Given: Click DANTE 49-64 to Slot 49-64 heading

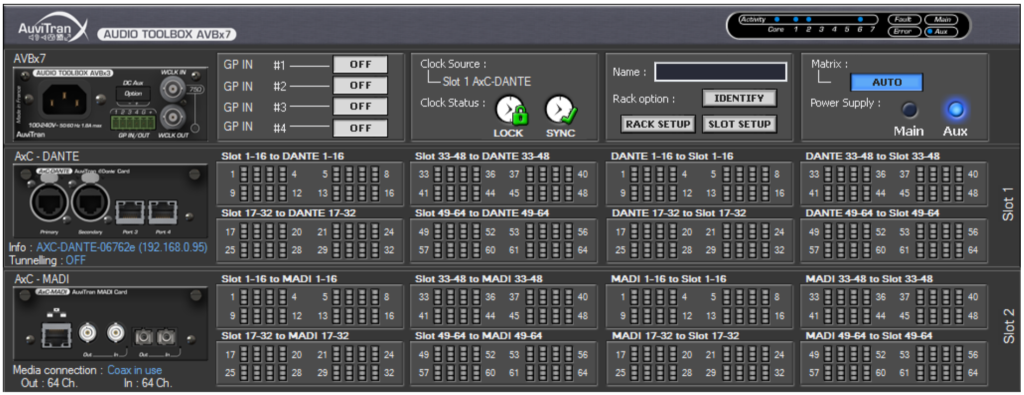Looking at the screenshot, I should coord(872,213).
